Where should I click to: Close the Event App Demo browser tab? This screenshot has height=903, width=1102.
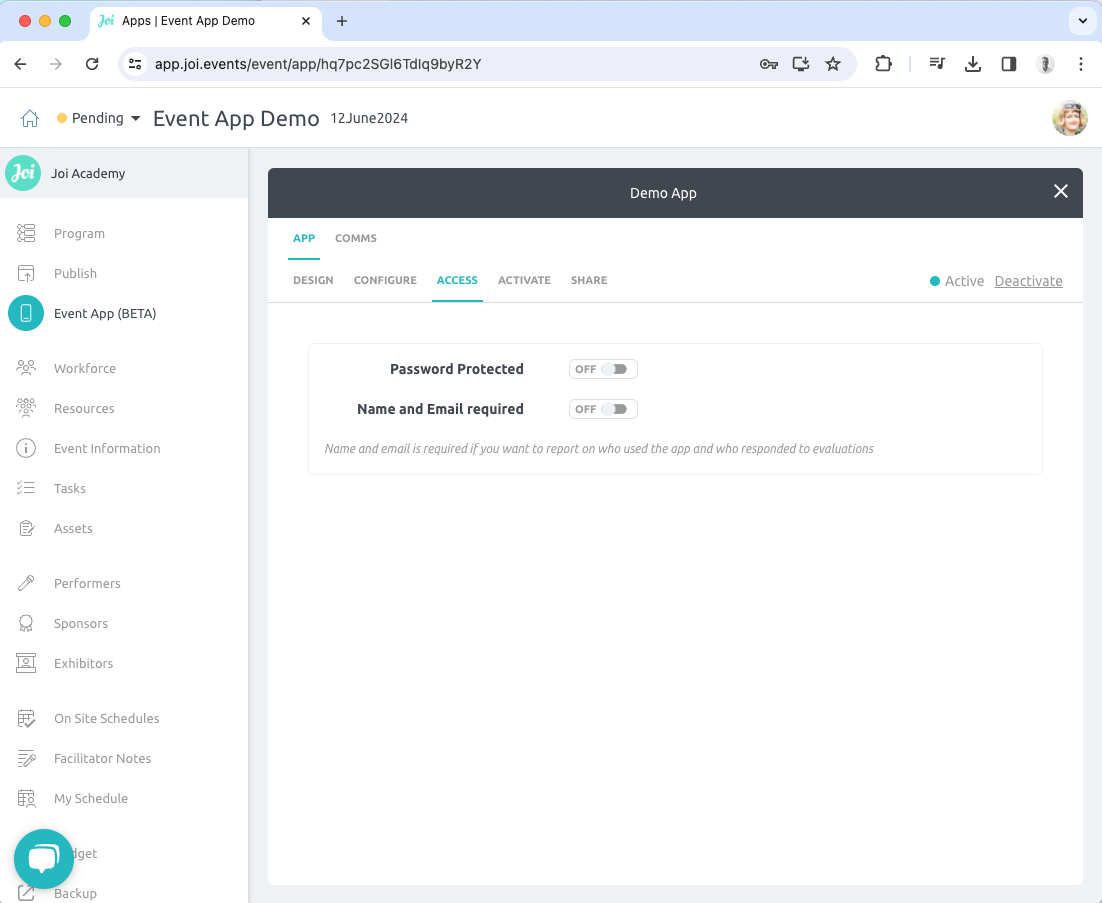pyautogui.click(x=306, y=21)
